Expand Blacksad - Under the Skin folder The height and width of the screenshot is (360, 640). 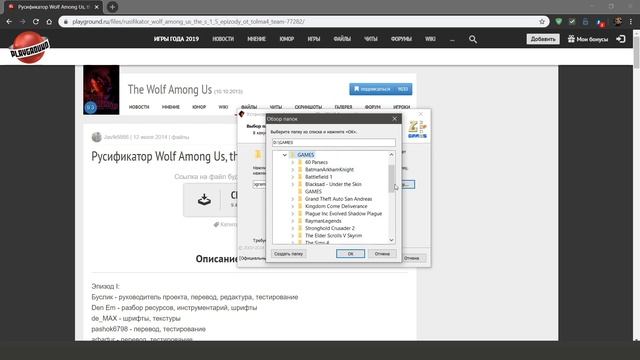coord(293,184)
